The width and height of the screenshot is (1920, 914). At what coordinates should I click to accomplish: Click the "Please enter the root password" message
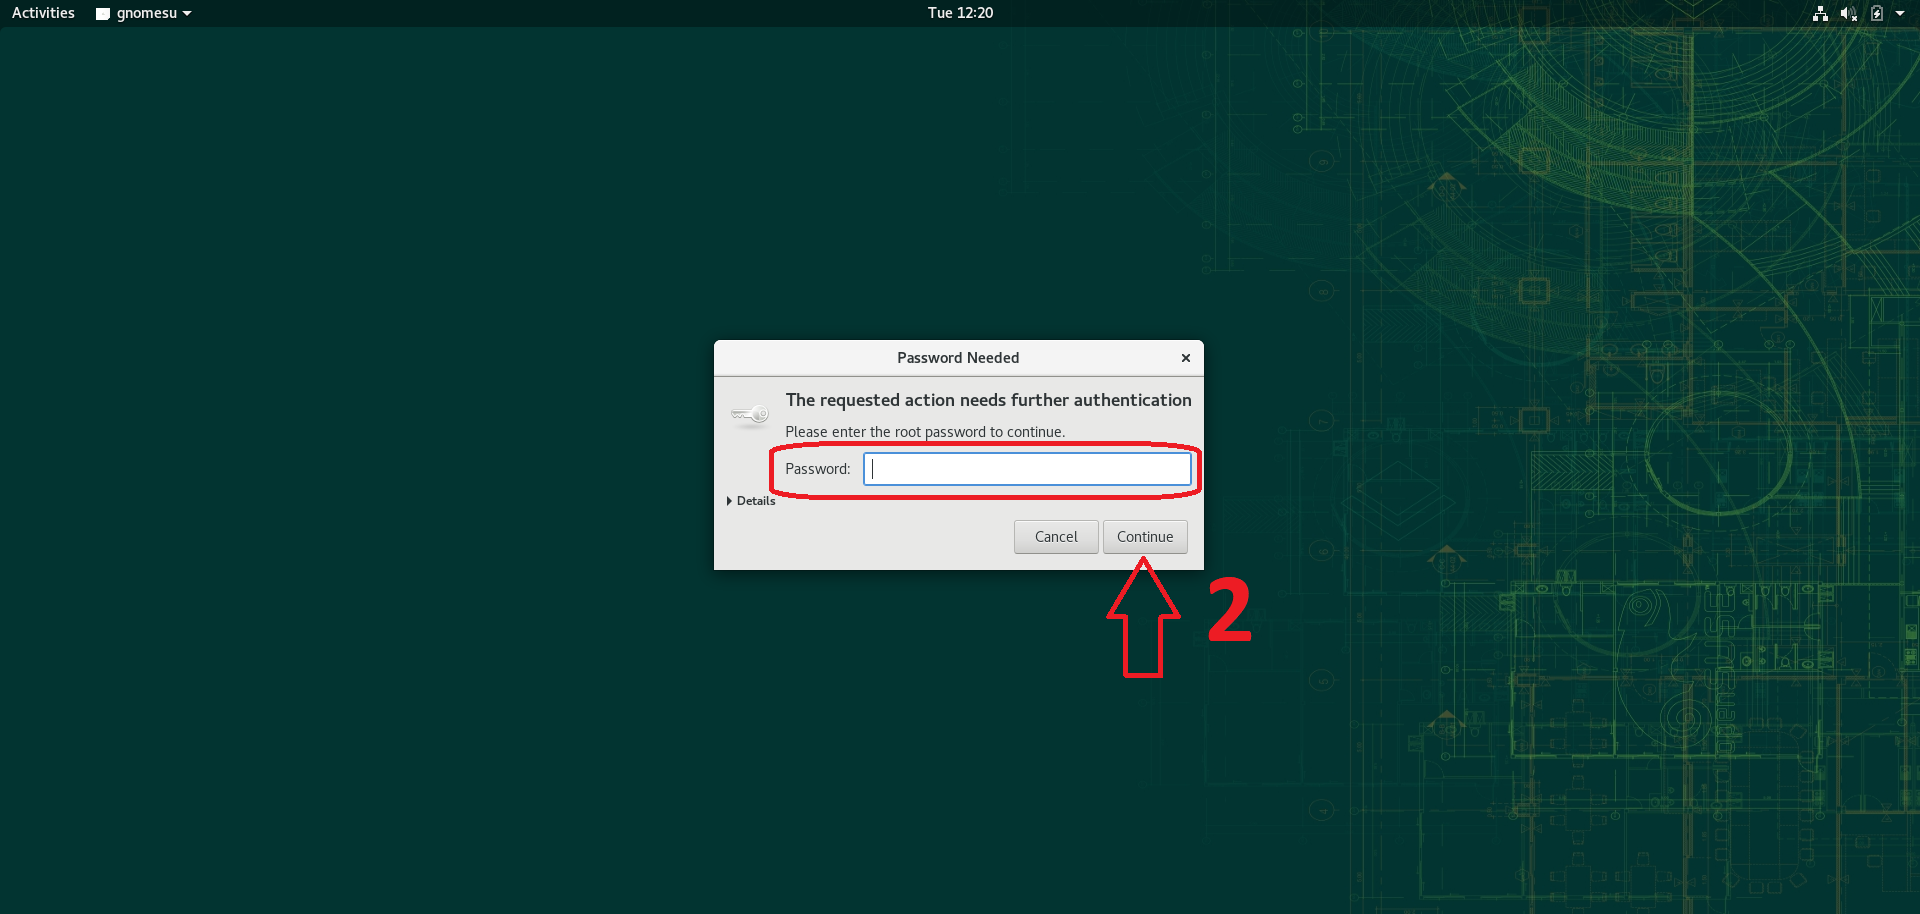[924, 432]
